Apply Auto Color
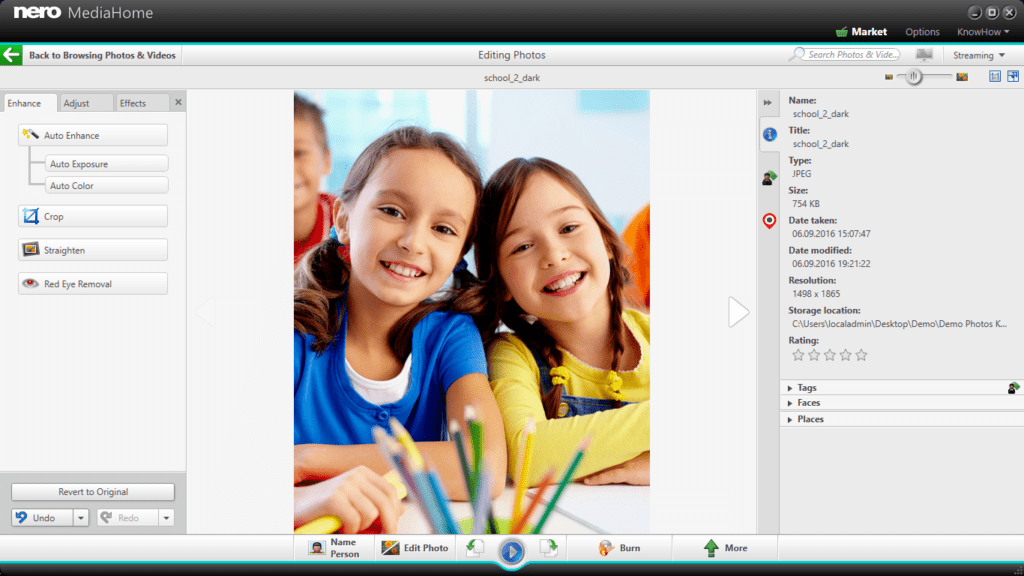The image size is (1024, 576). tap(106, 185)
